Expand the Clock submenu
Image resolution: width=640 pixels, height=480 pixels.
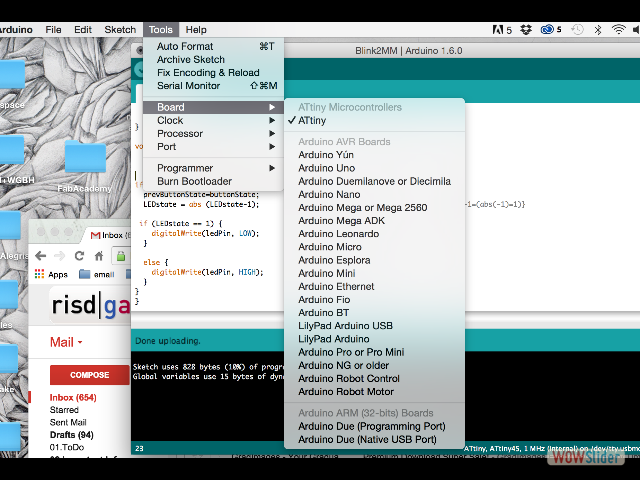click(x=213, y=120)
